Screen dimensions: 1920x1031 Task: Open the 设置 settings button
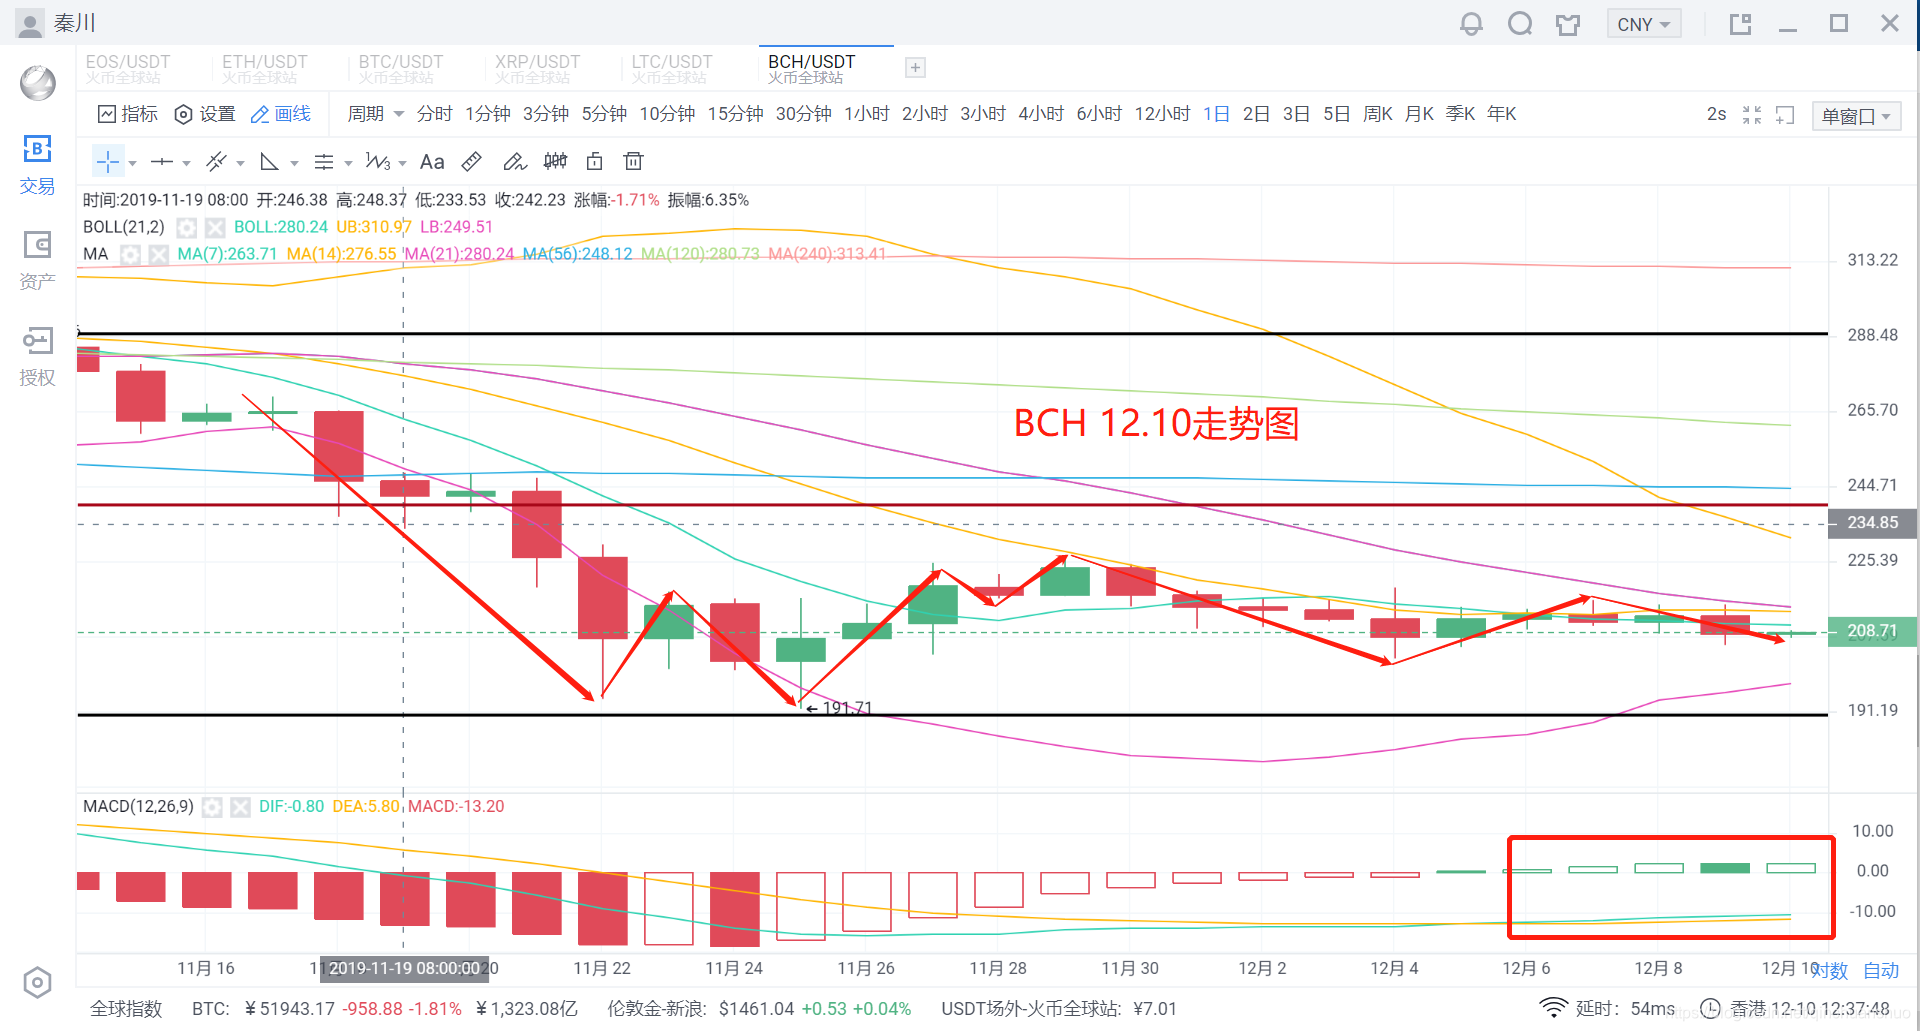tap(205, 114)
